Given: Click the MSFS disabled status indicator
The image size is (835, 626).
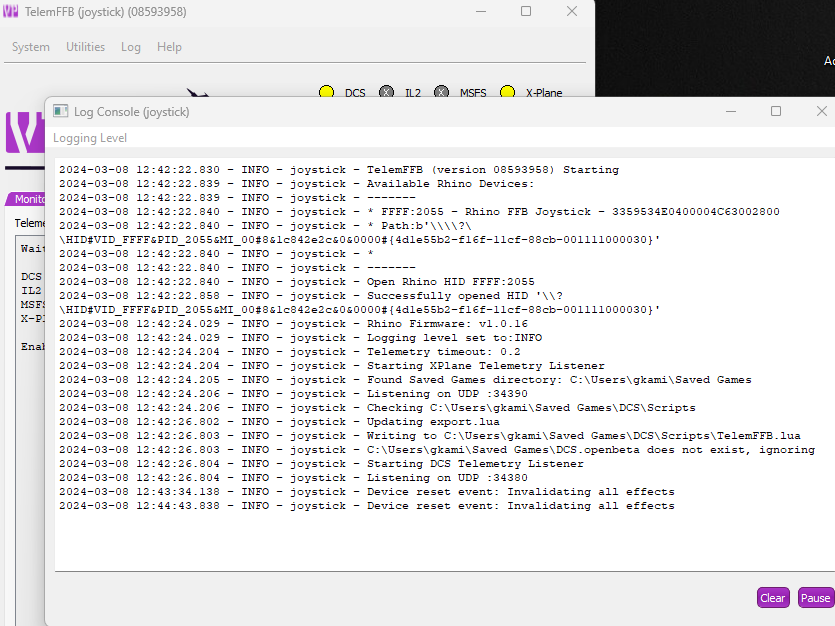Looking at the screenshot, I should tap(441, 93).
